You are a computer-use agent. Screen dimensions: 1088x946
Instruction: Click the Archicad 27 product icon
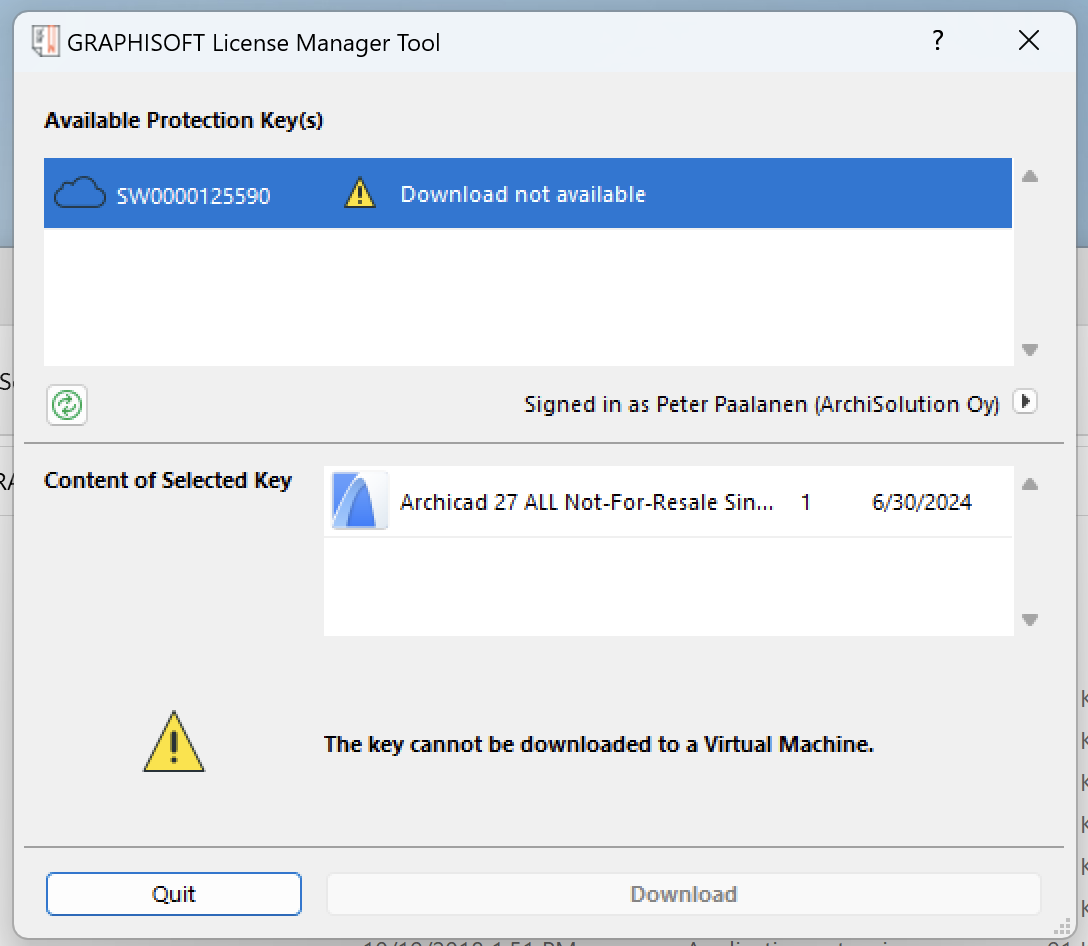pos(359,501)
